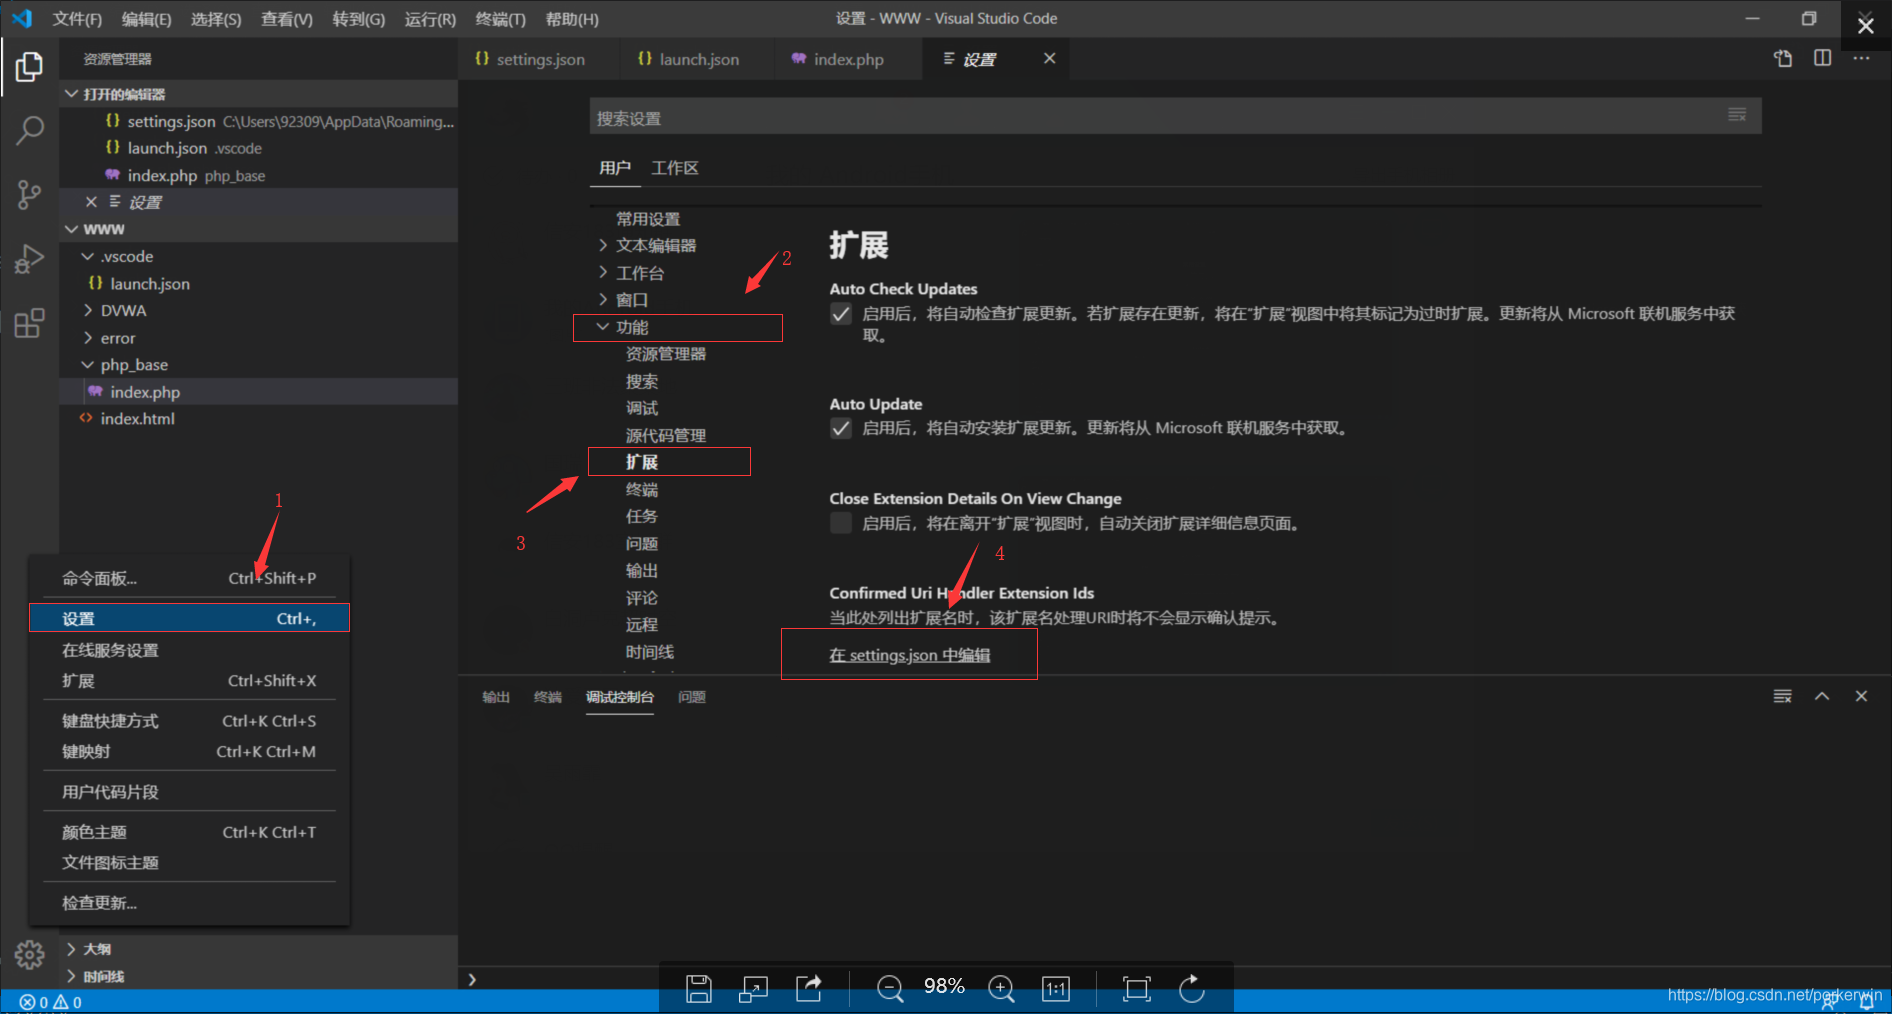Click the VS Code logo icon in title bar
The width and height of the screenshot is (1892, 1014).
[22, 18]
